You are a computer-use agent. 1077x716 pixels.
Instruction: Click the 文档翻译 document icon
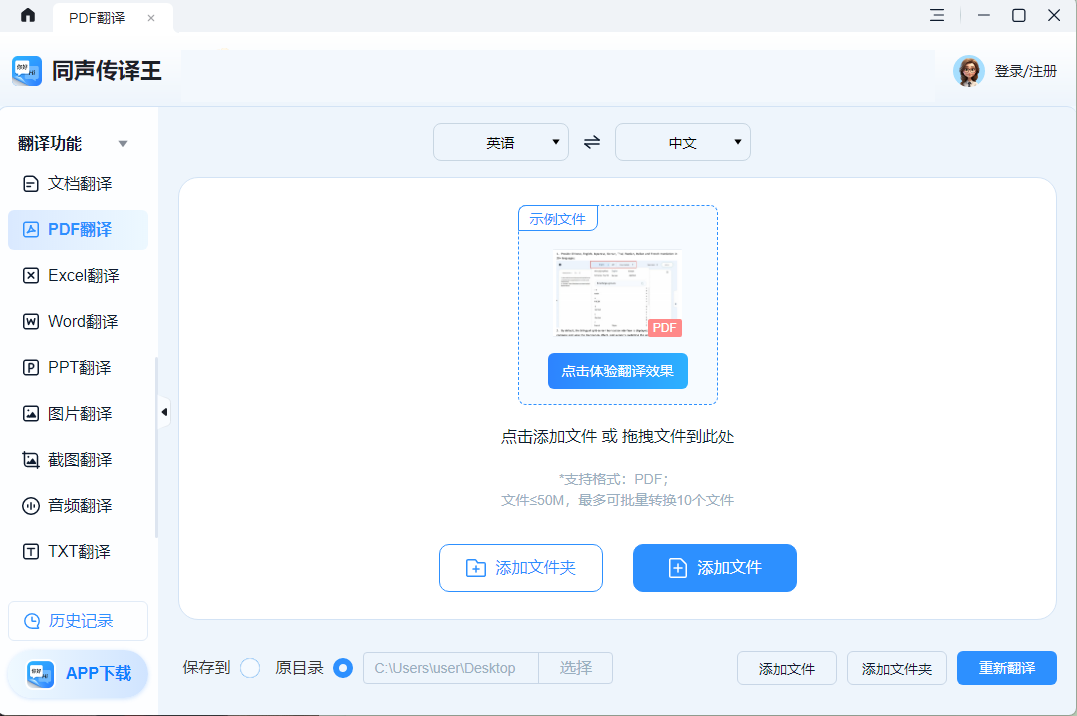point(31,183)
